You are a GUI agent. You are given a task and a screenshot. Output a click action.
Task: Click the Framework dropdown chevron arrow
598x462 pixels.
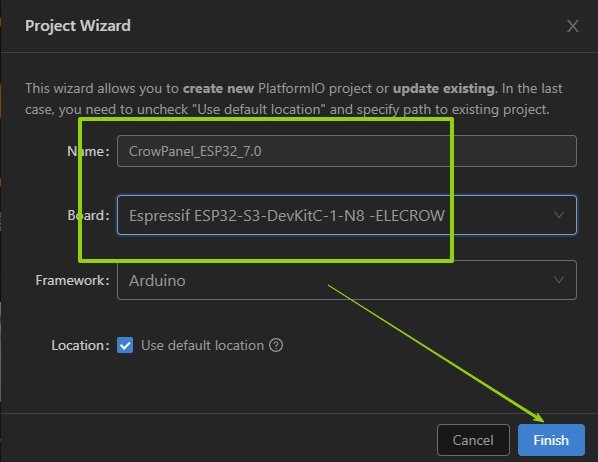(x=559, y=280)
